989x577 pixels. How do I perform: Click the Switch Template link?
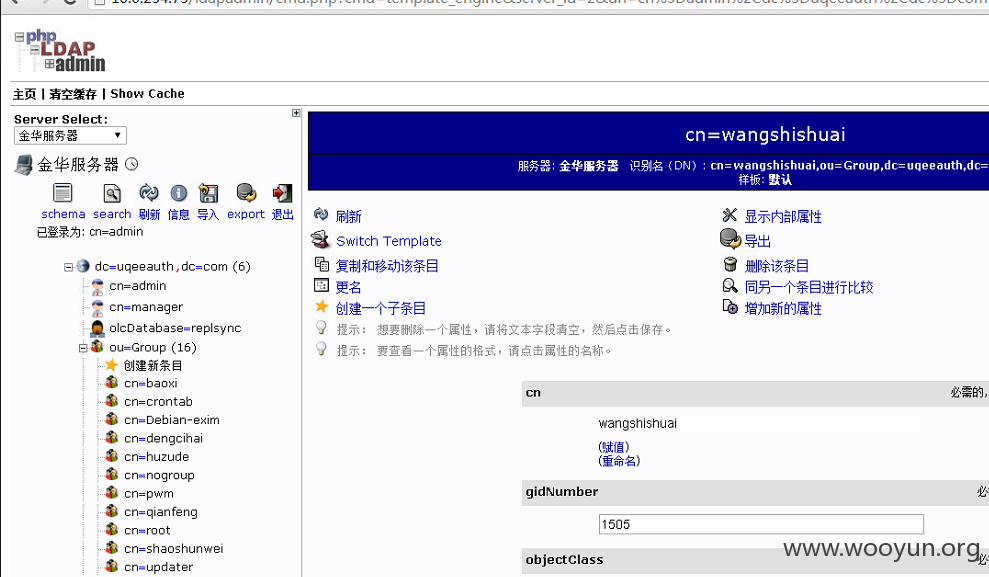coord(389,241)
